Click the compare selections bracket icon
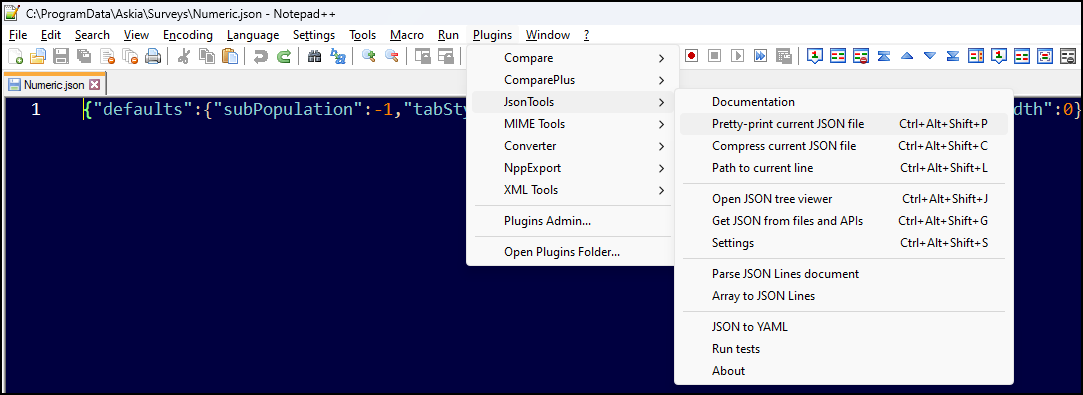The width and height of the screenshot is (1083, 395). click(x=1045, y=56)
